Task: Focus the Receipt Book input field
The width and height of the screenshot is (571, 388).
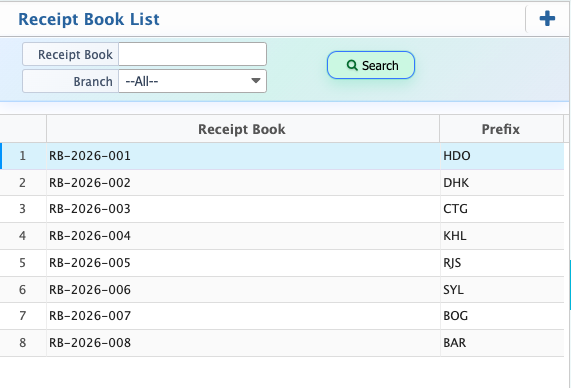Action: [192, 54]
